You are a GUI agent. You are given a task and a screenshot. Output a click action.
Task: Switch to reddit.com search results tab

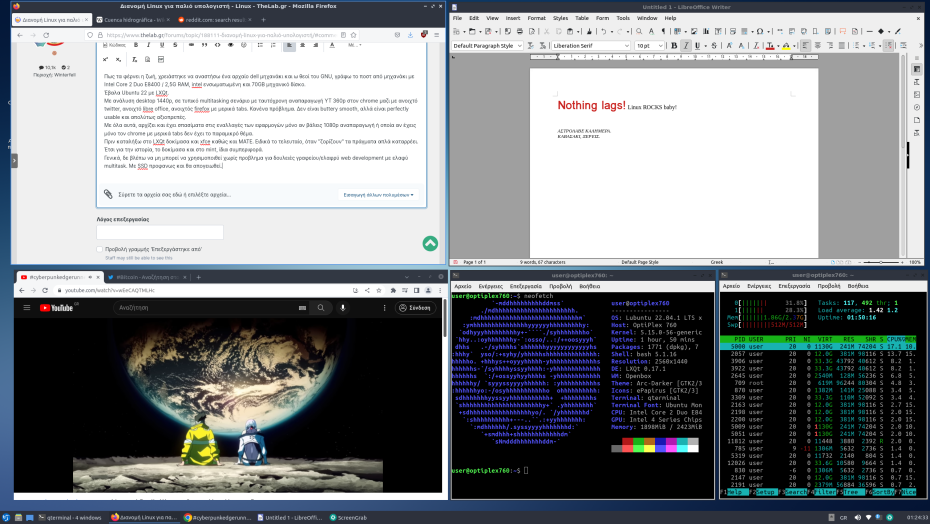(213, 20)
